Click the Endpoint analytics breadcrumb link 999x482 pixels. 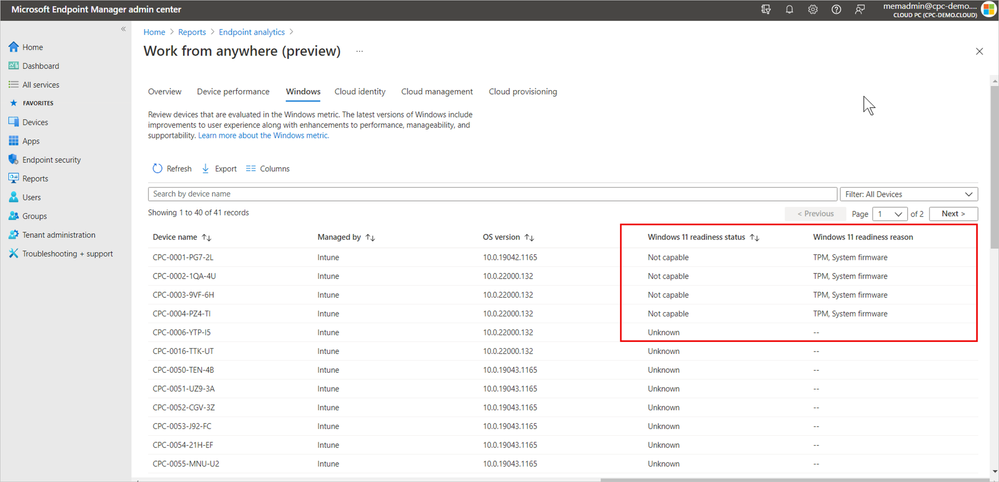[252, 31]
